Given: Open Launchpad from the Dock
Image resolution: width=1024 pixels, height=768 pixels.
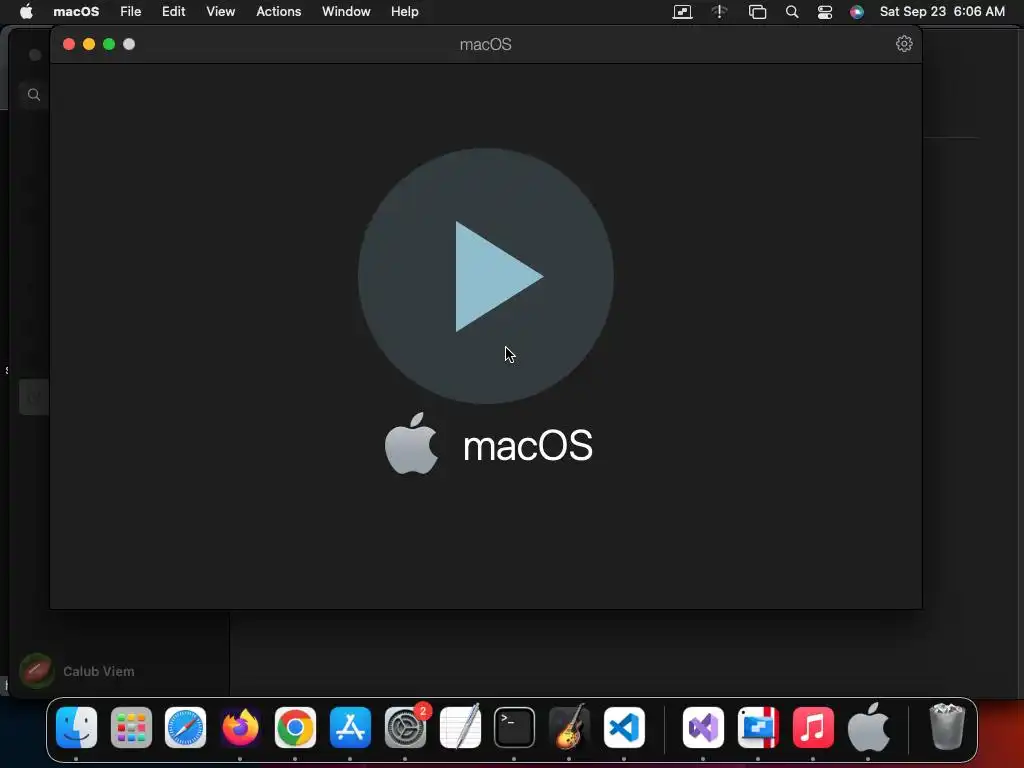Looking at the screenshot, I should [x=131, y=728].
